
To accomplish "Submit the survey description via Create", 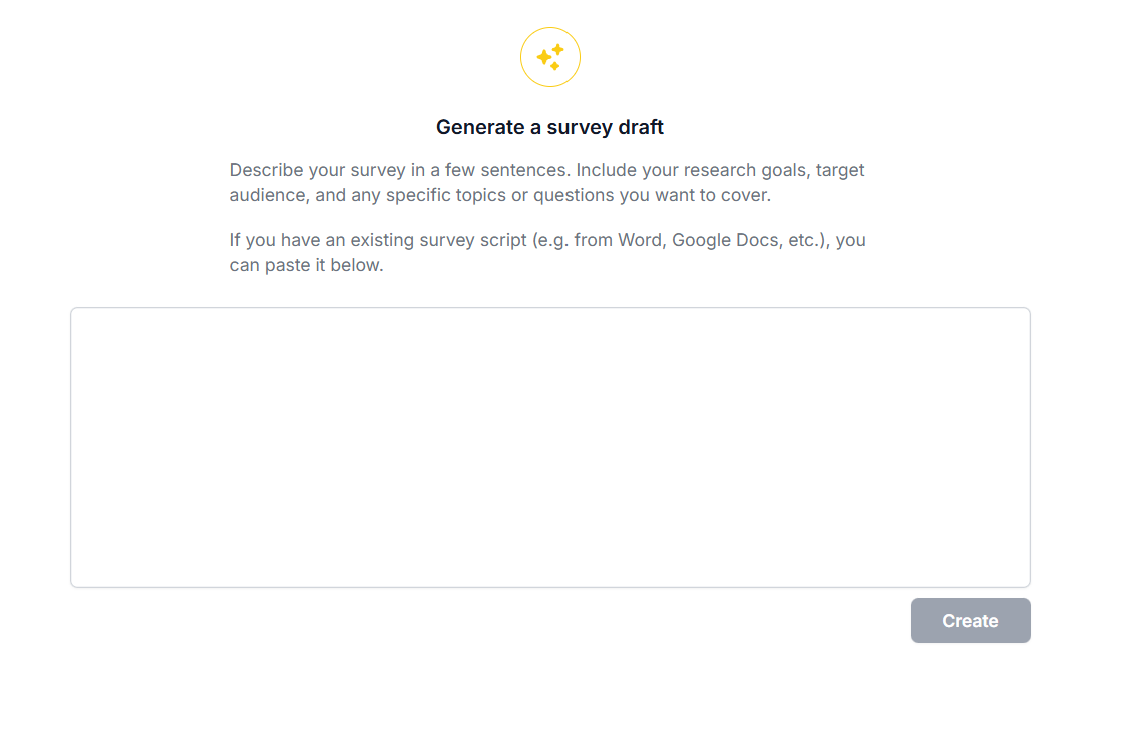I will tap(969, 620).
